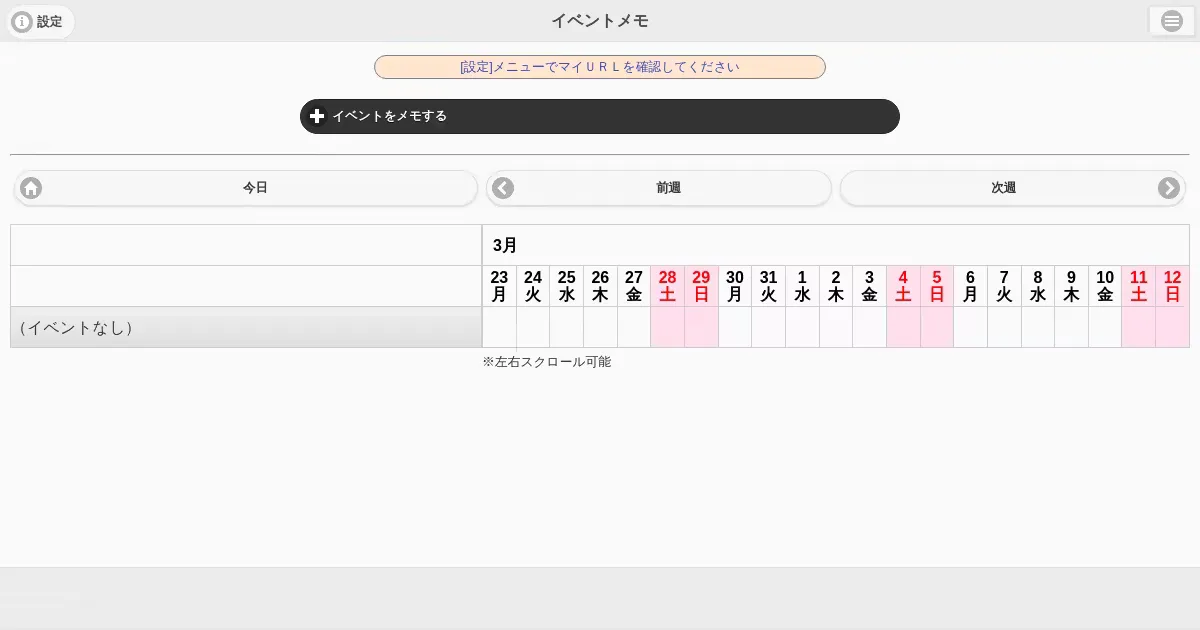Click the plus icon on イベントをメモする

(317, 116)
